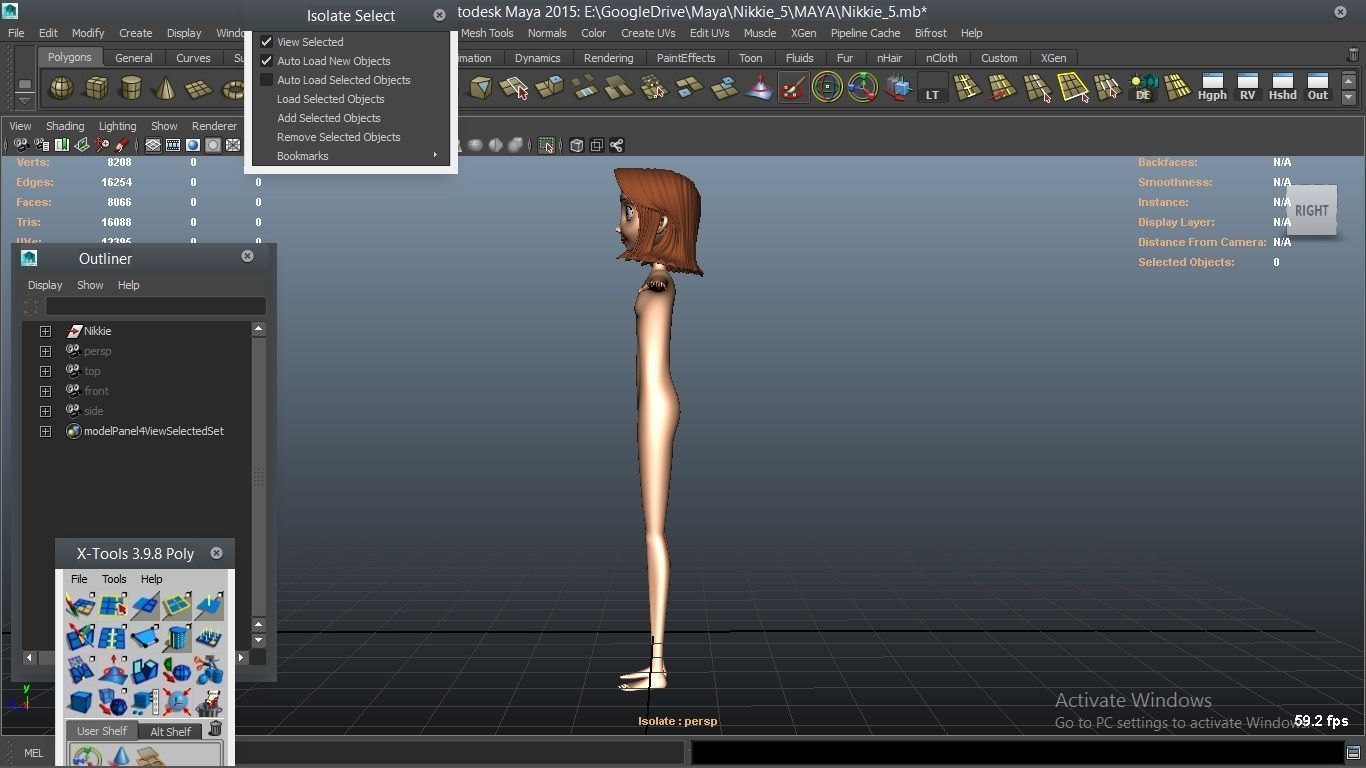Click the RIGHT view cube face
The width and height of the screenshot is (1366, 768).
point(1312,210)
